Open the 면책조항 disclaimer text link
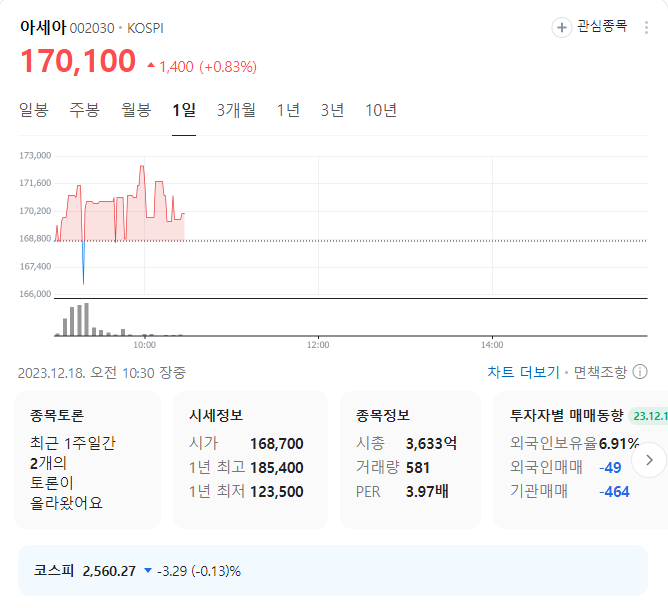668x608 pixels. [x=600, y=372]
